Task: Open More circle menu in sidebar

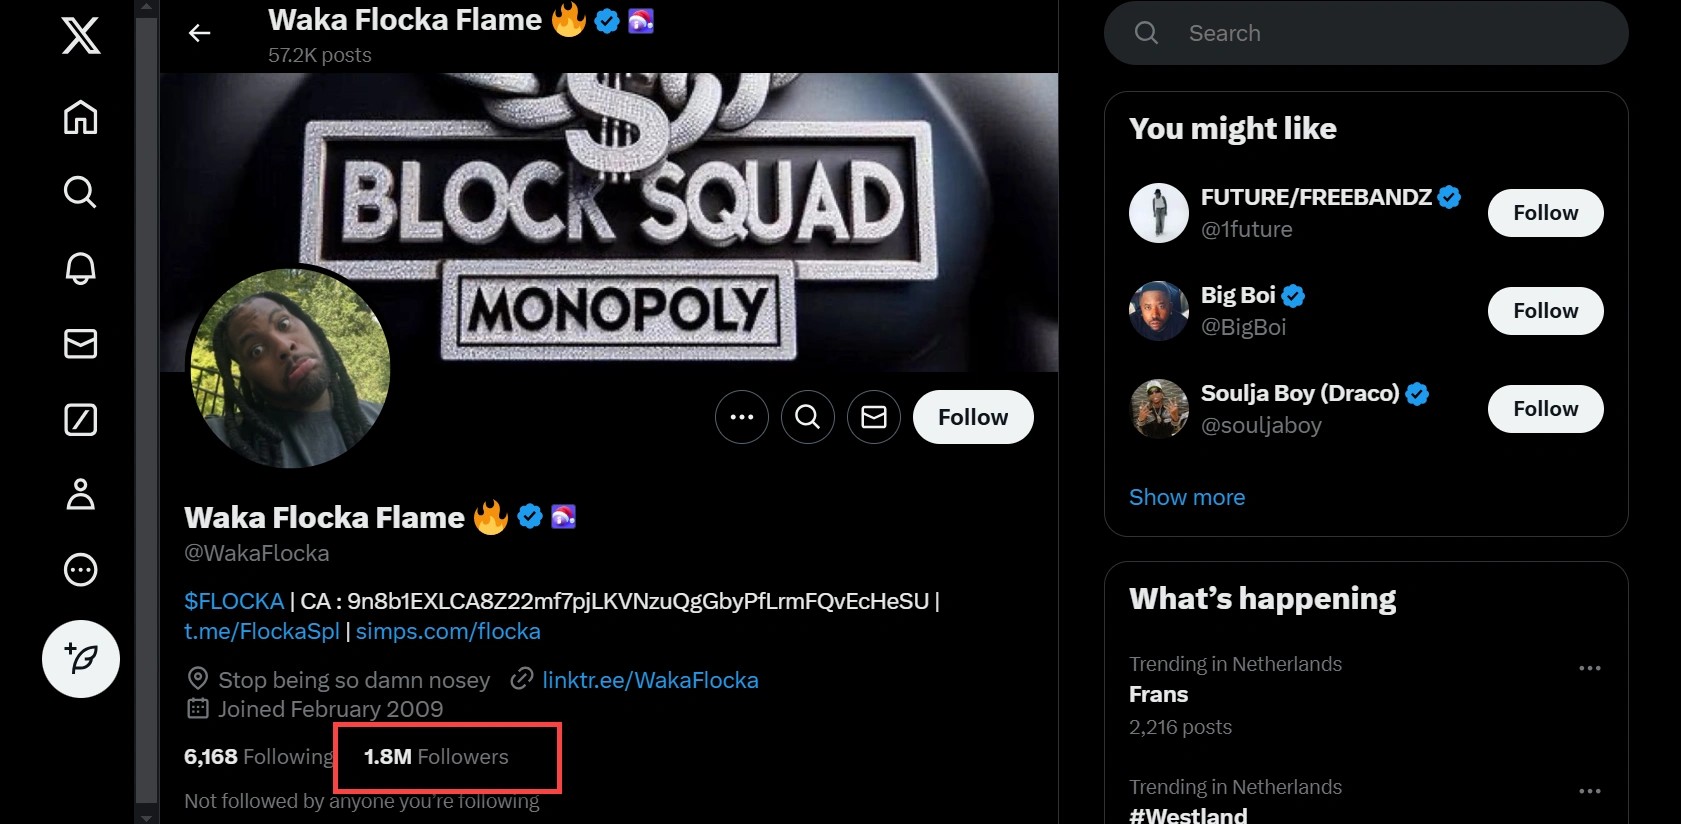Action: pyautogui.click(x=81, y=570)
